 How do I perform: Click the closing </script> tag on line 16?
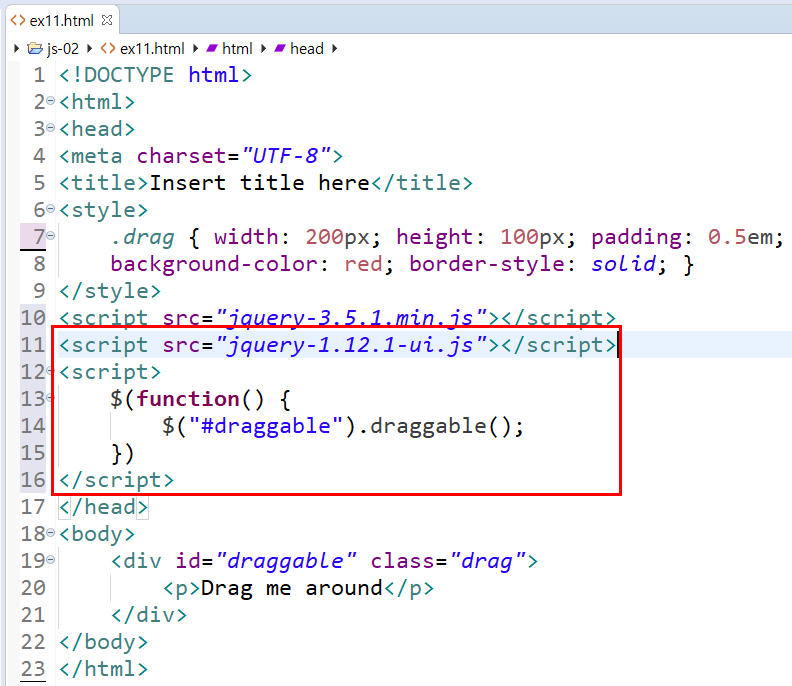point(116,480)
